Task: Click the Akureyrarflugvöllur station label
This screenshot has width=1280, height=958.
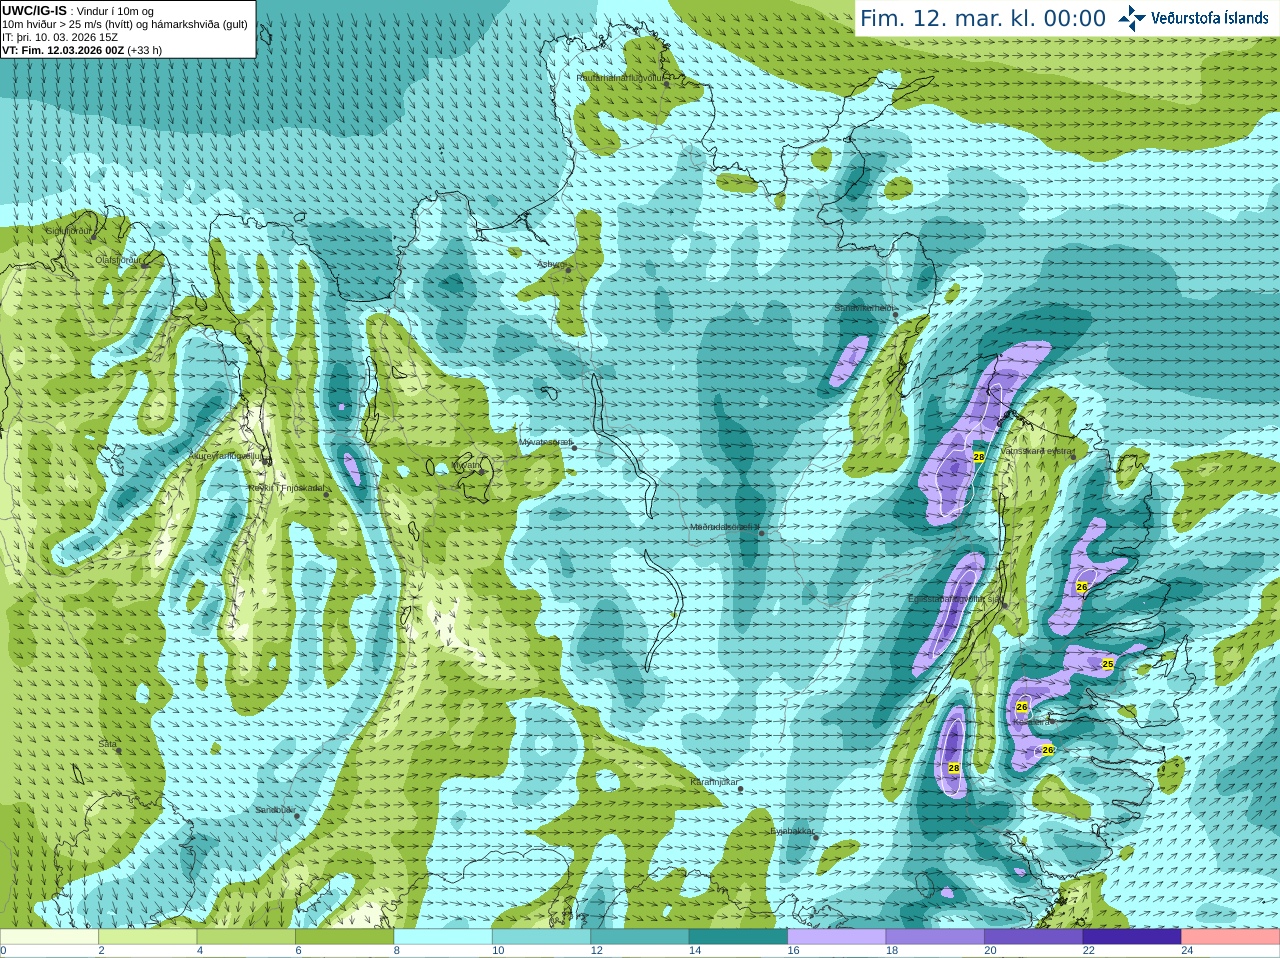Action: (x=226, y=455)
